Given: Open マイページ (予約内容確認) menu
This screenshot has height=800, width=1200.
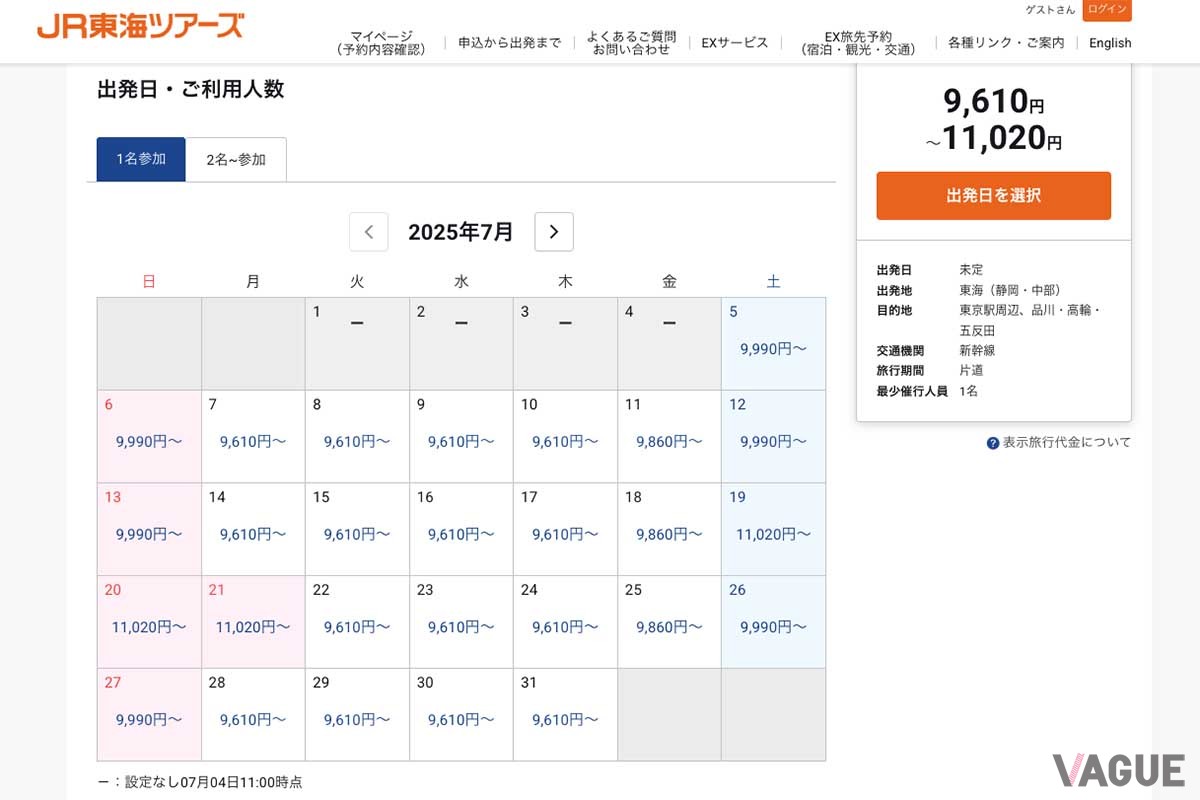Looking at the screenshot, I should [x=381, y=42].
